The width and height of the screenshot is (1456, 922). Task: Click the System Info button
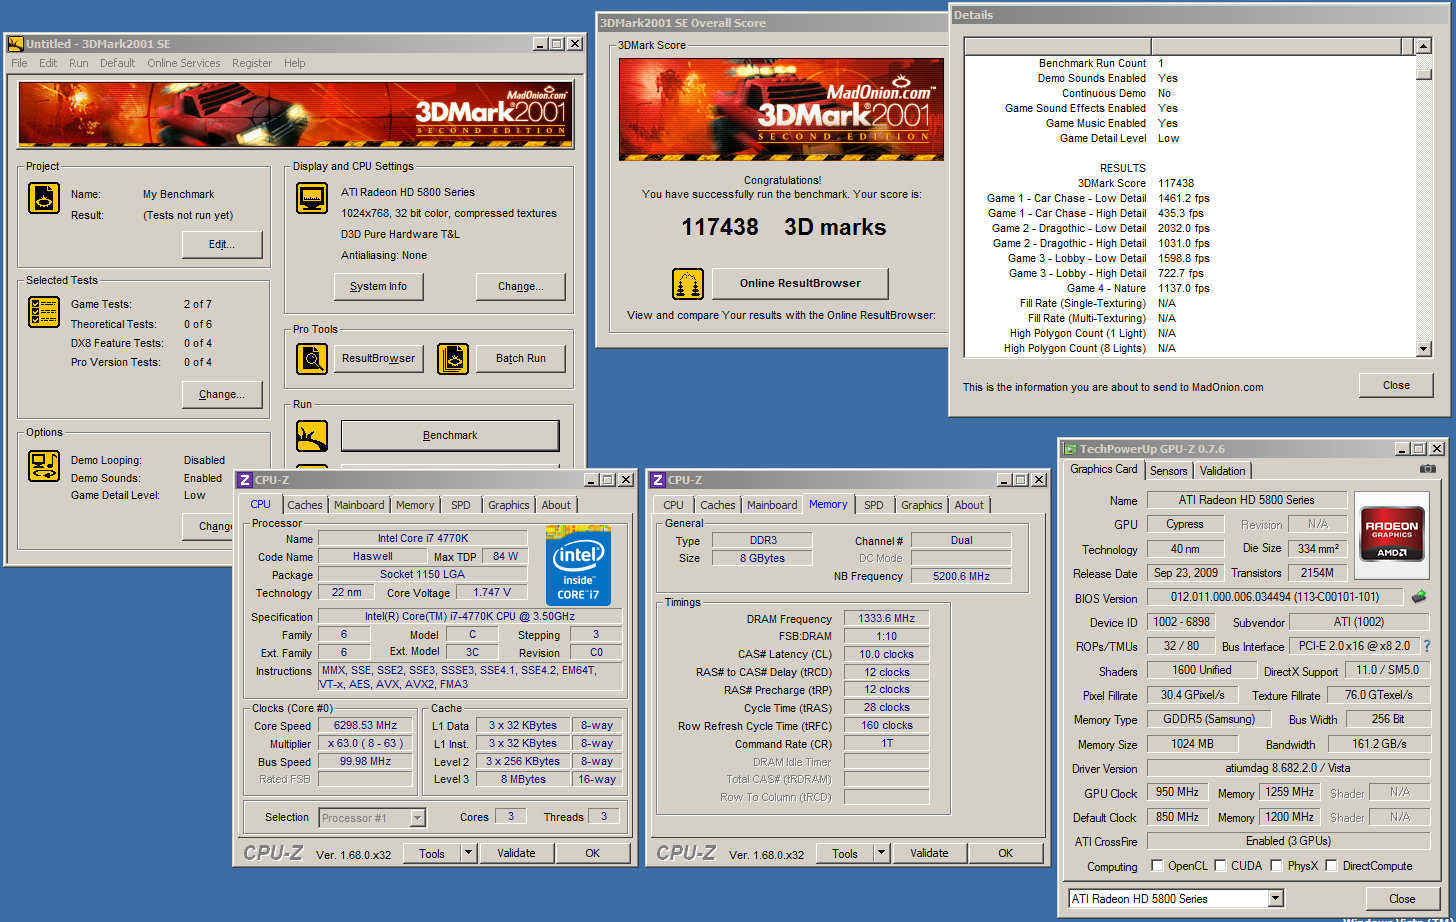[378, 286]
